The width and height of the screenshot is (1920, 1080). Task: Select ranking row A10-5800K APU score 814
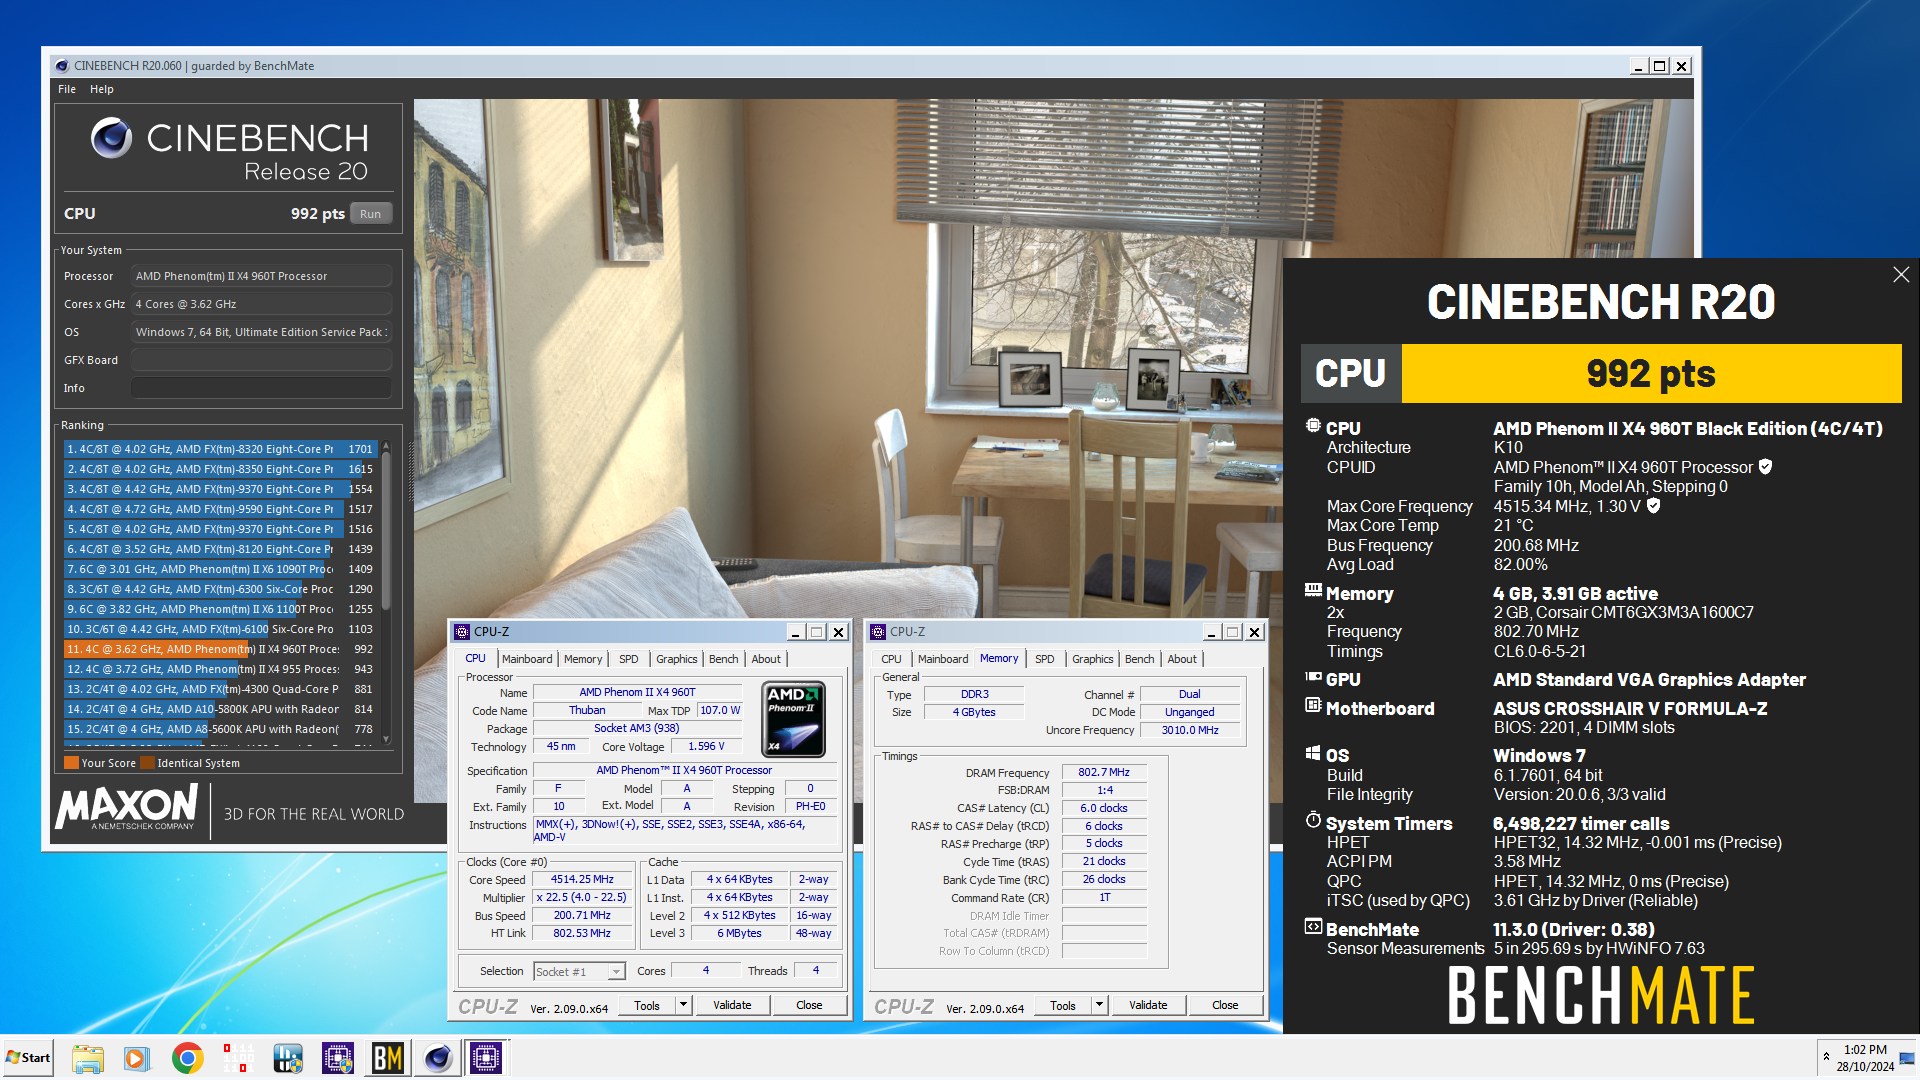click(x=219, y=709)
